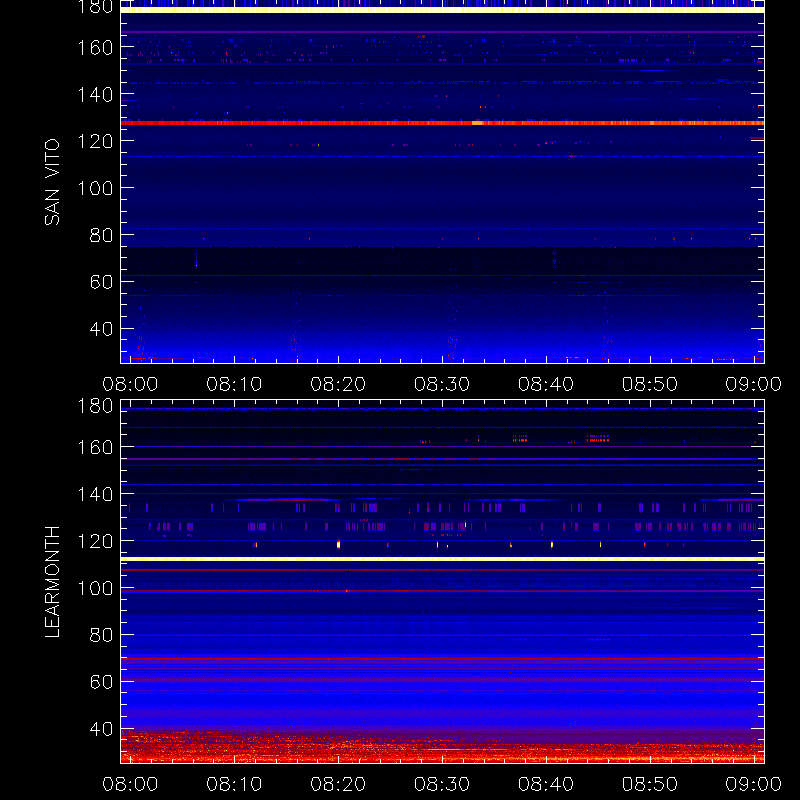Pick the 120 tick label on Learmonth plot

(95, 541)
